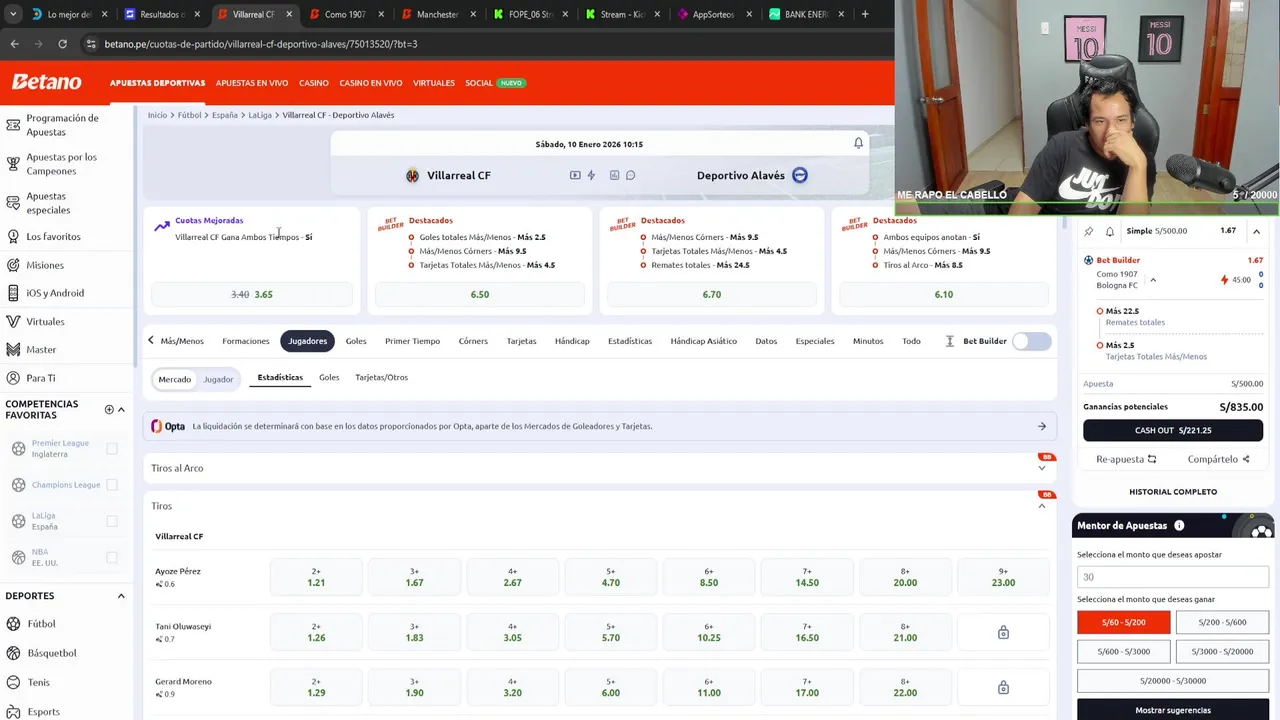Click the bet slip bell icon
The height and width of the screenshot is (720, 1280).
click(x=1110, y=231)
